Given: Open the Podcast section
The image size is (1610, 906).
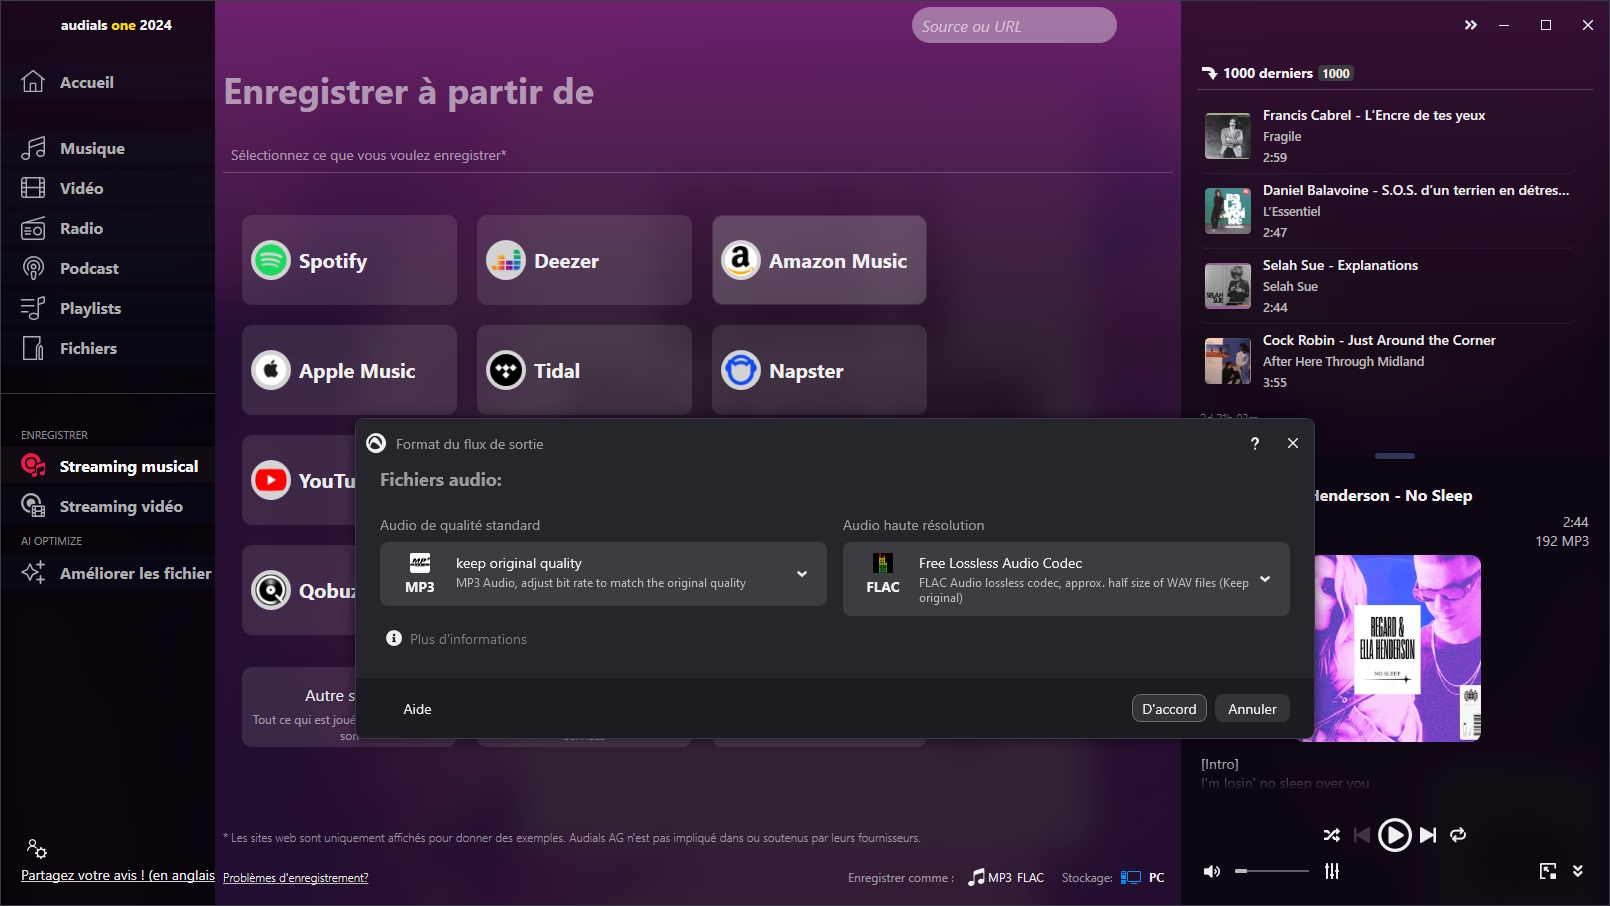Looking at the screenshot, I should point(107,268).
